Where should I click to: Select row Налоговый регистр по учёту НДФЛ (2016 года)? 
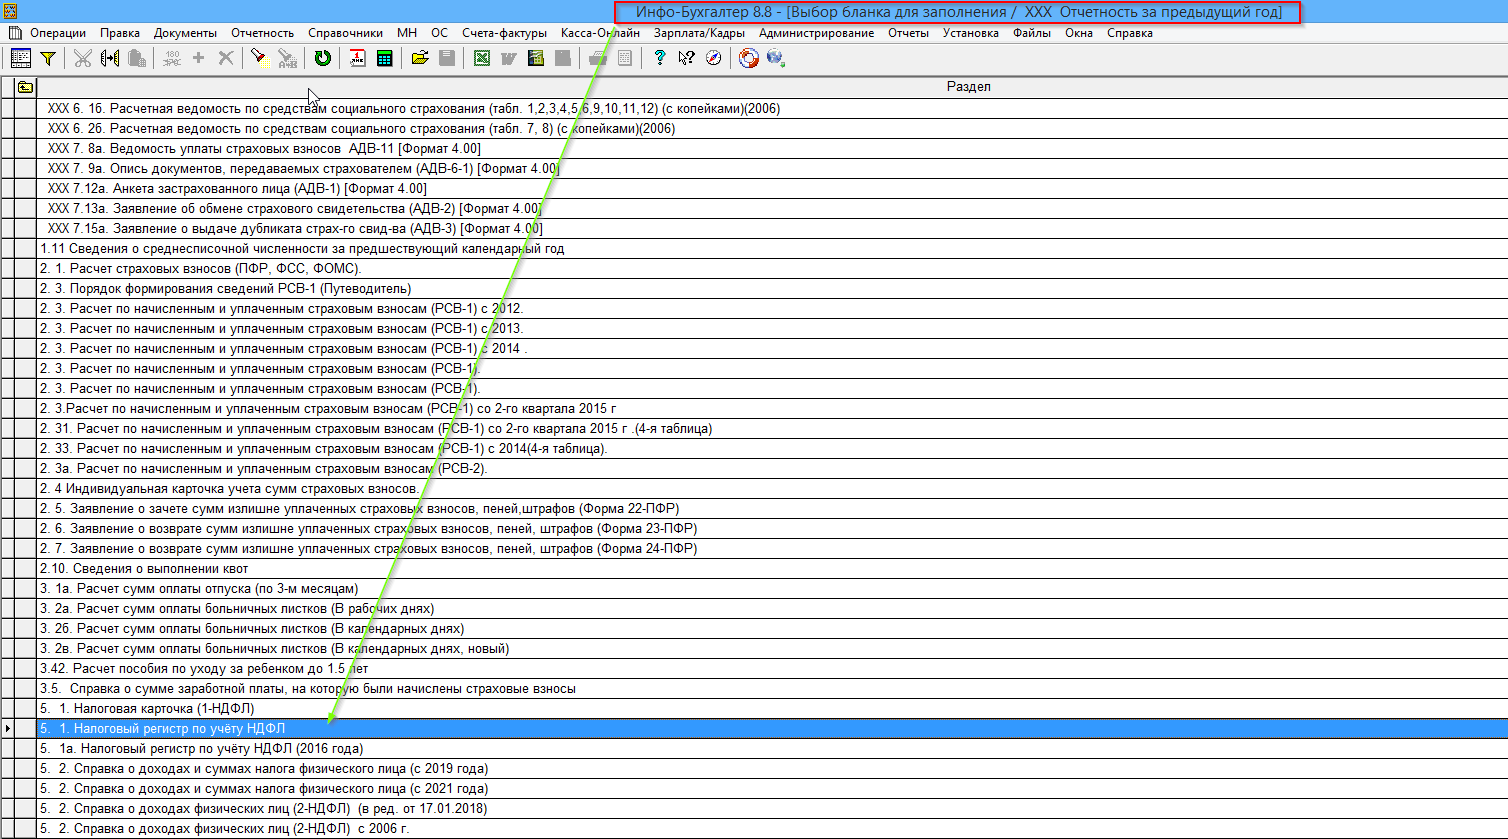pyautogui.click(x=771, y=749)
